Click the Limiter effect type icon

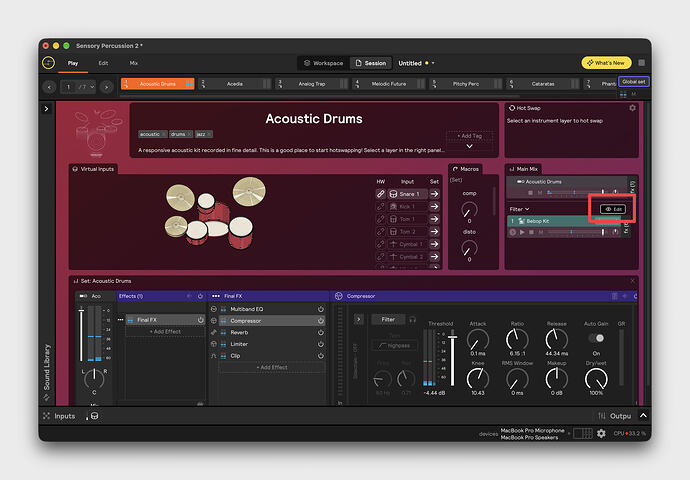pyautogui.click(x=214, y=344)
